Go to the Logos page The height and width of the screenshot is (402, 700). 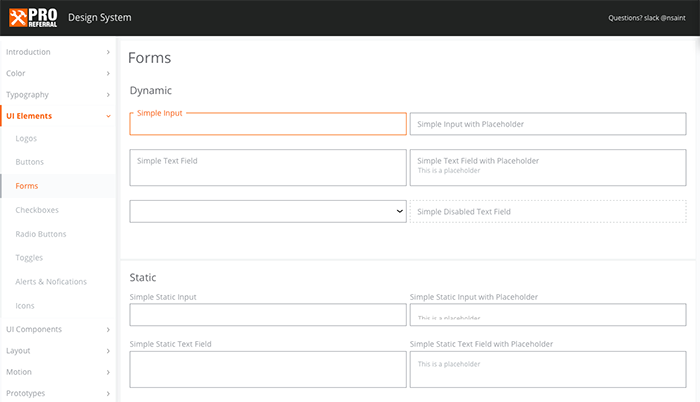click(x=26, y=138)
